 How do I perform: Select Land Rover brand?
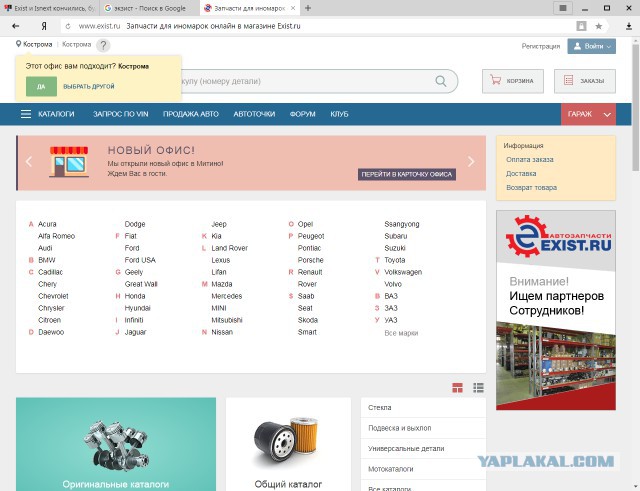(x=229, y=248)
